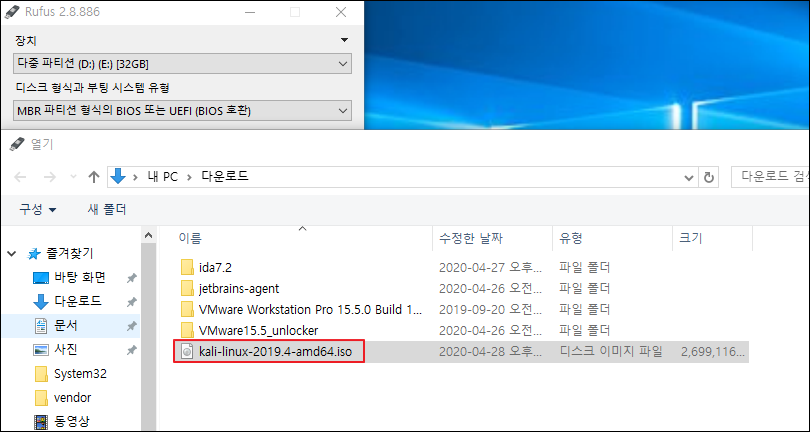Screen dimensions: 810x432
Task: Refresh the Downloads folder view
Action: [x=709, y=178]
